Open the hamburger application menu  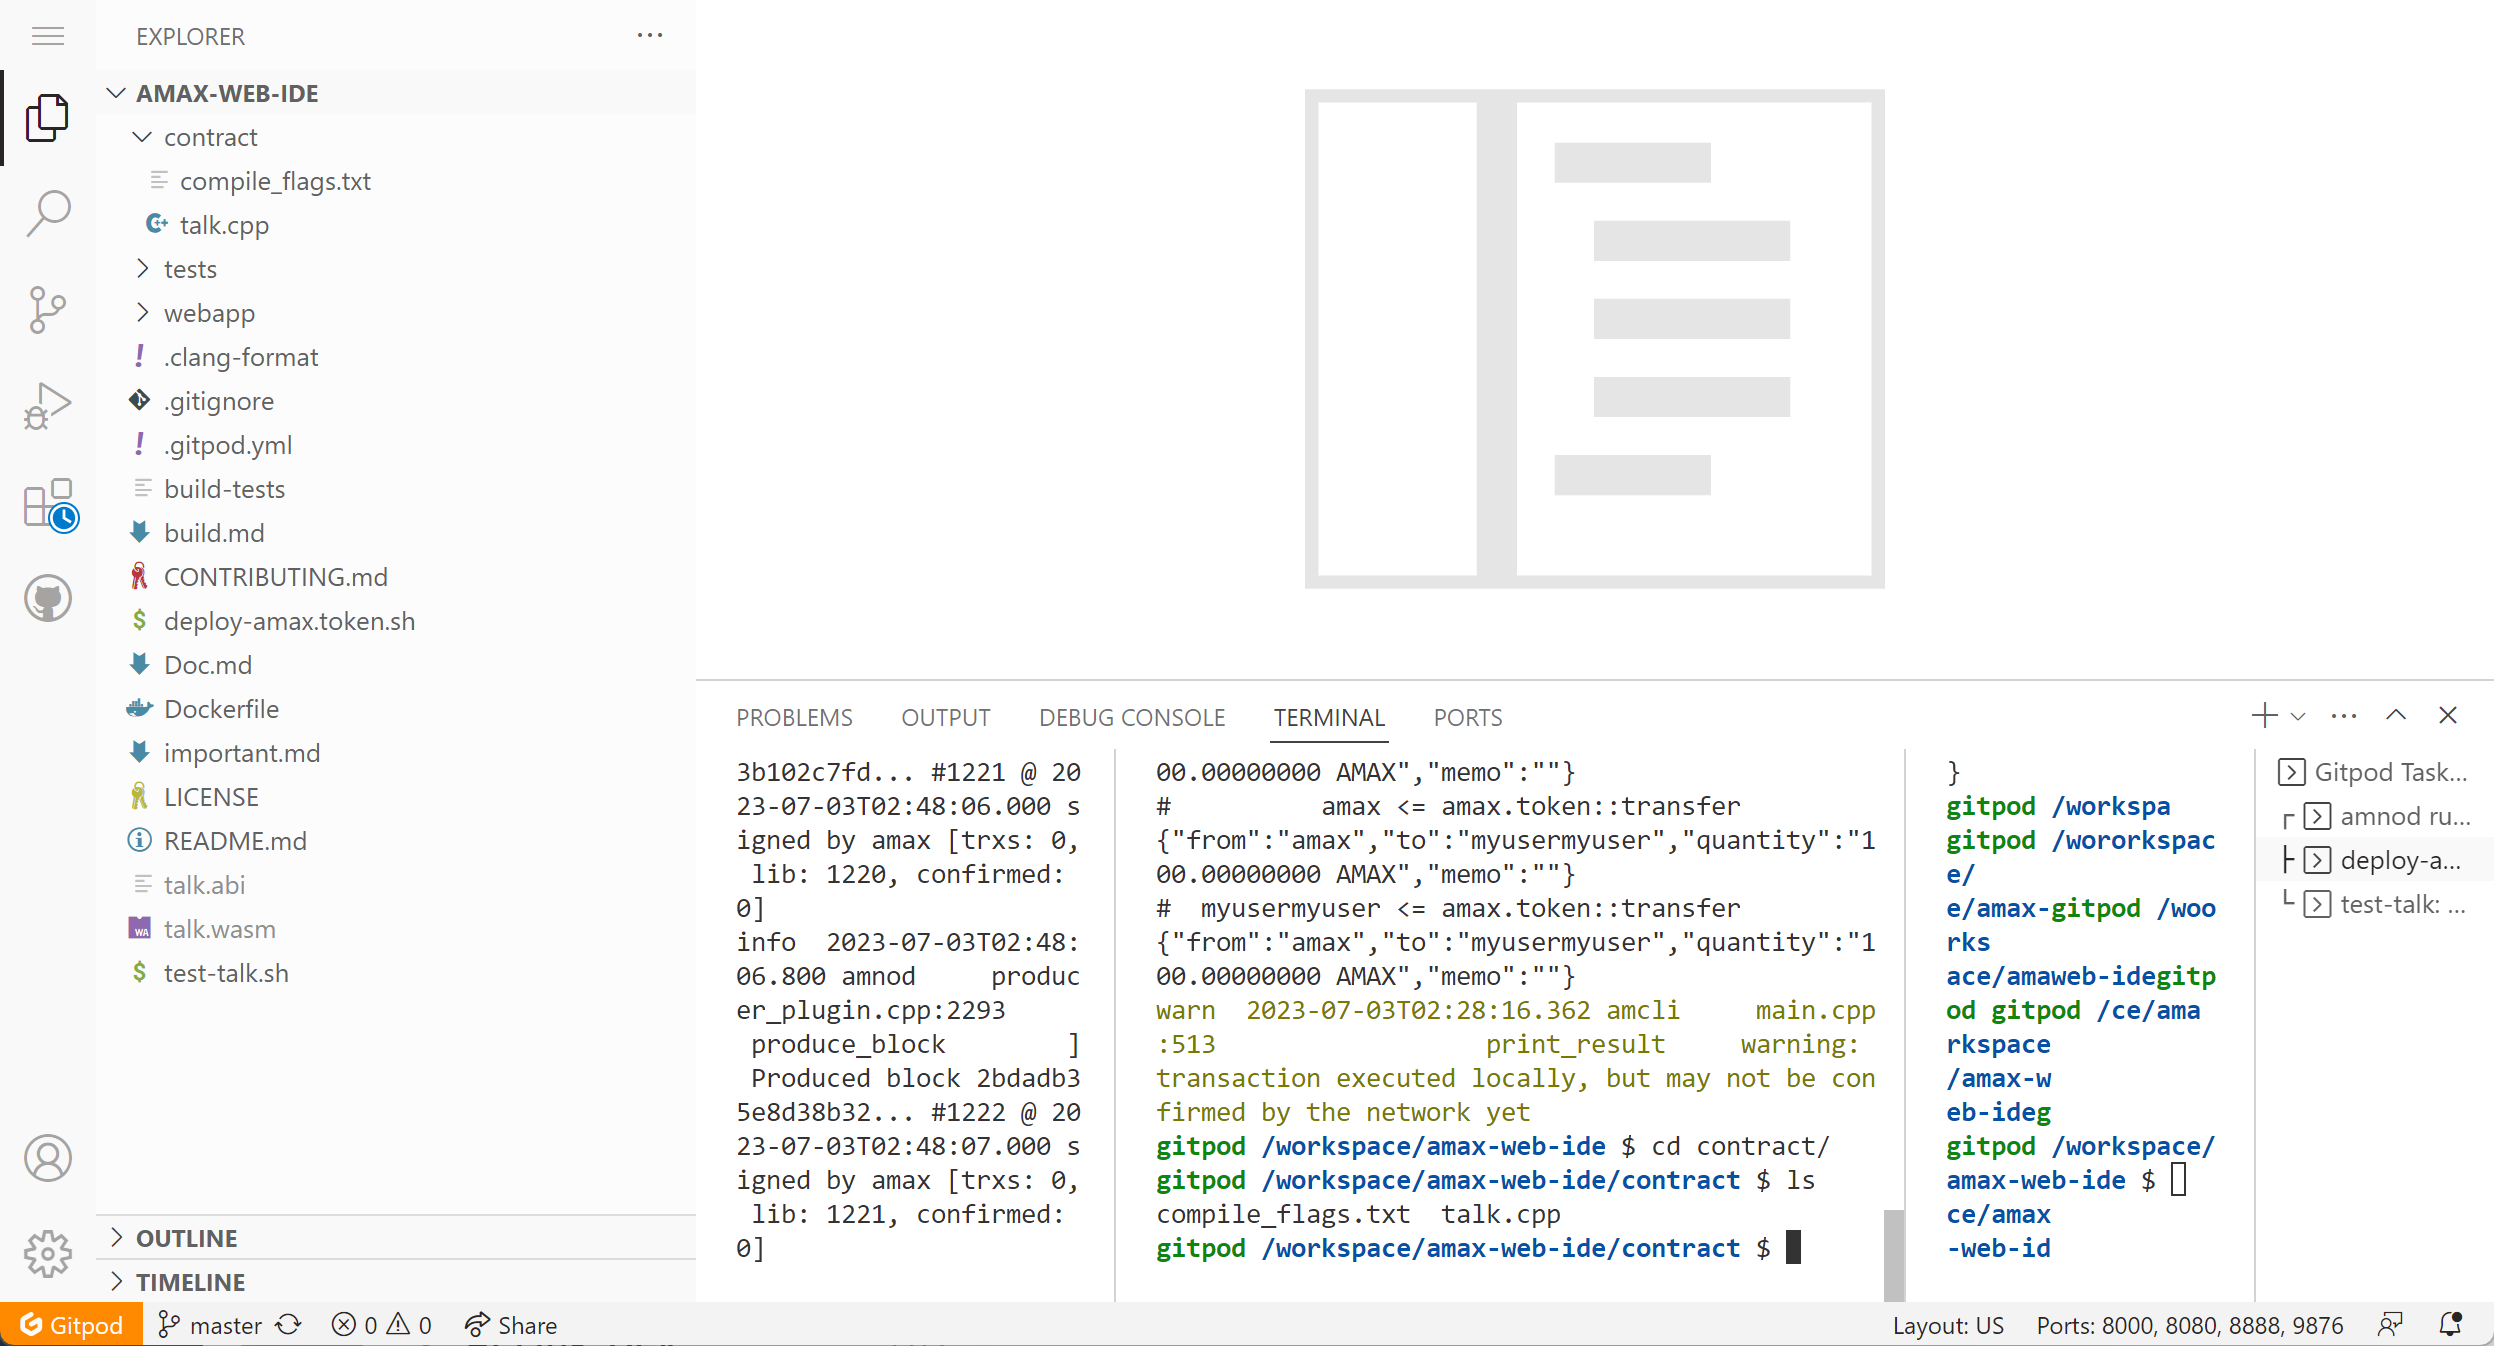coord(48,37)
